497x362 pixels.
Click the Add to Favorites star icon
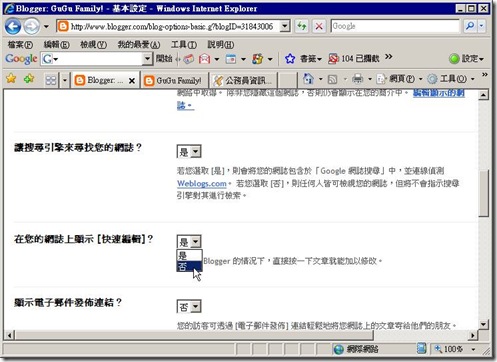click(x=29, y=79)
